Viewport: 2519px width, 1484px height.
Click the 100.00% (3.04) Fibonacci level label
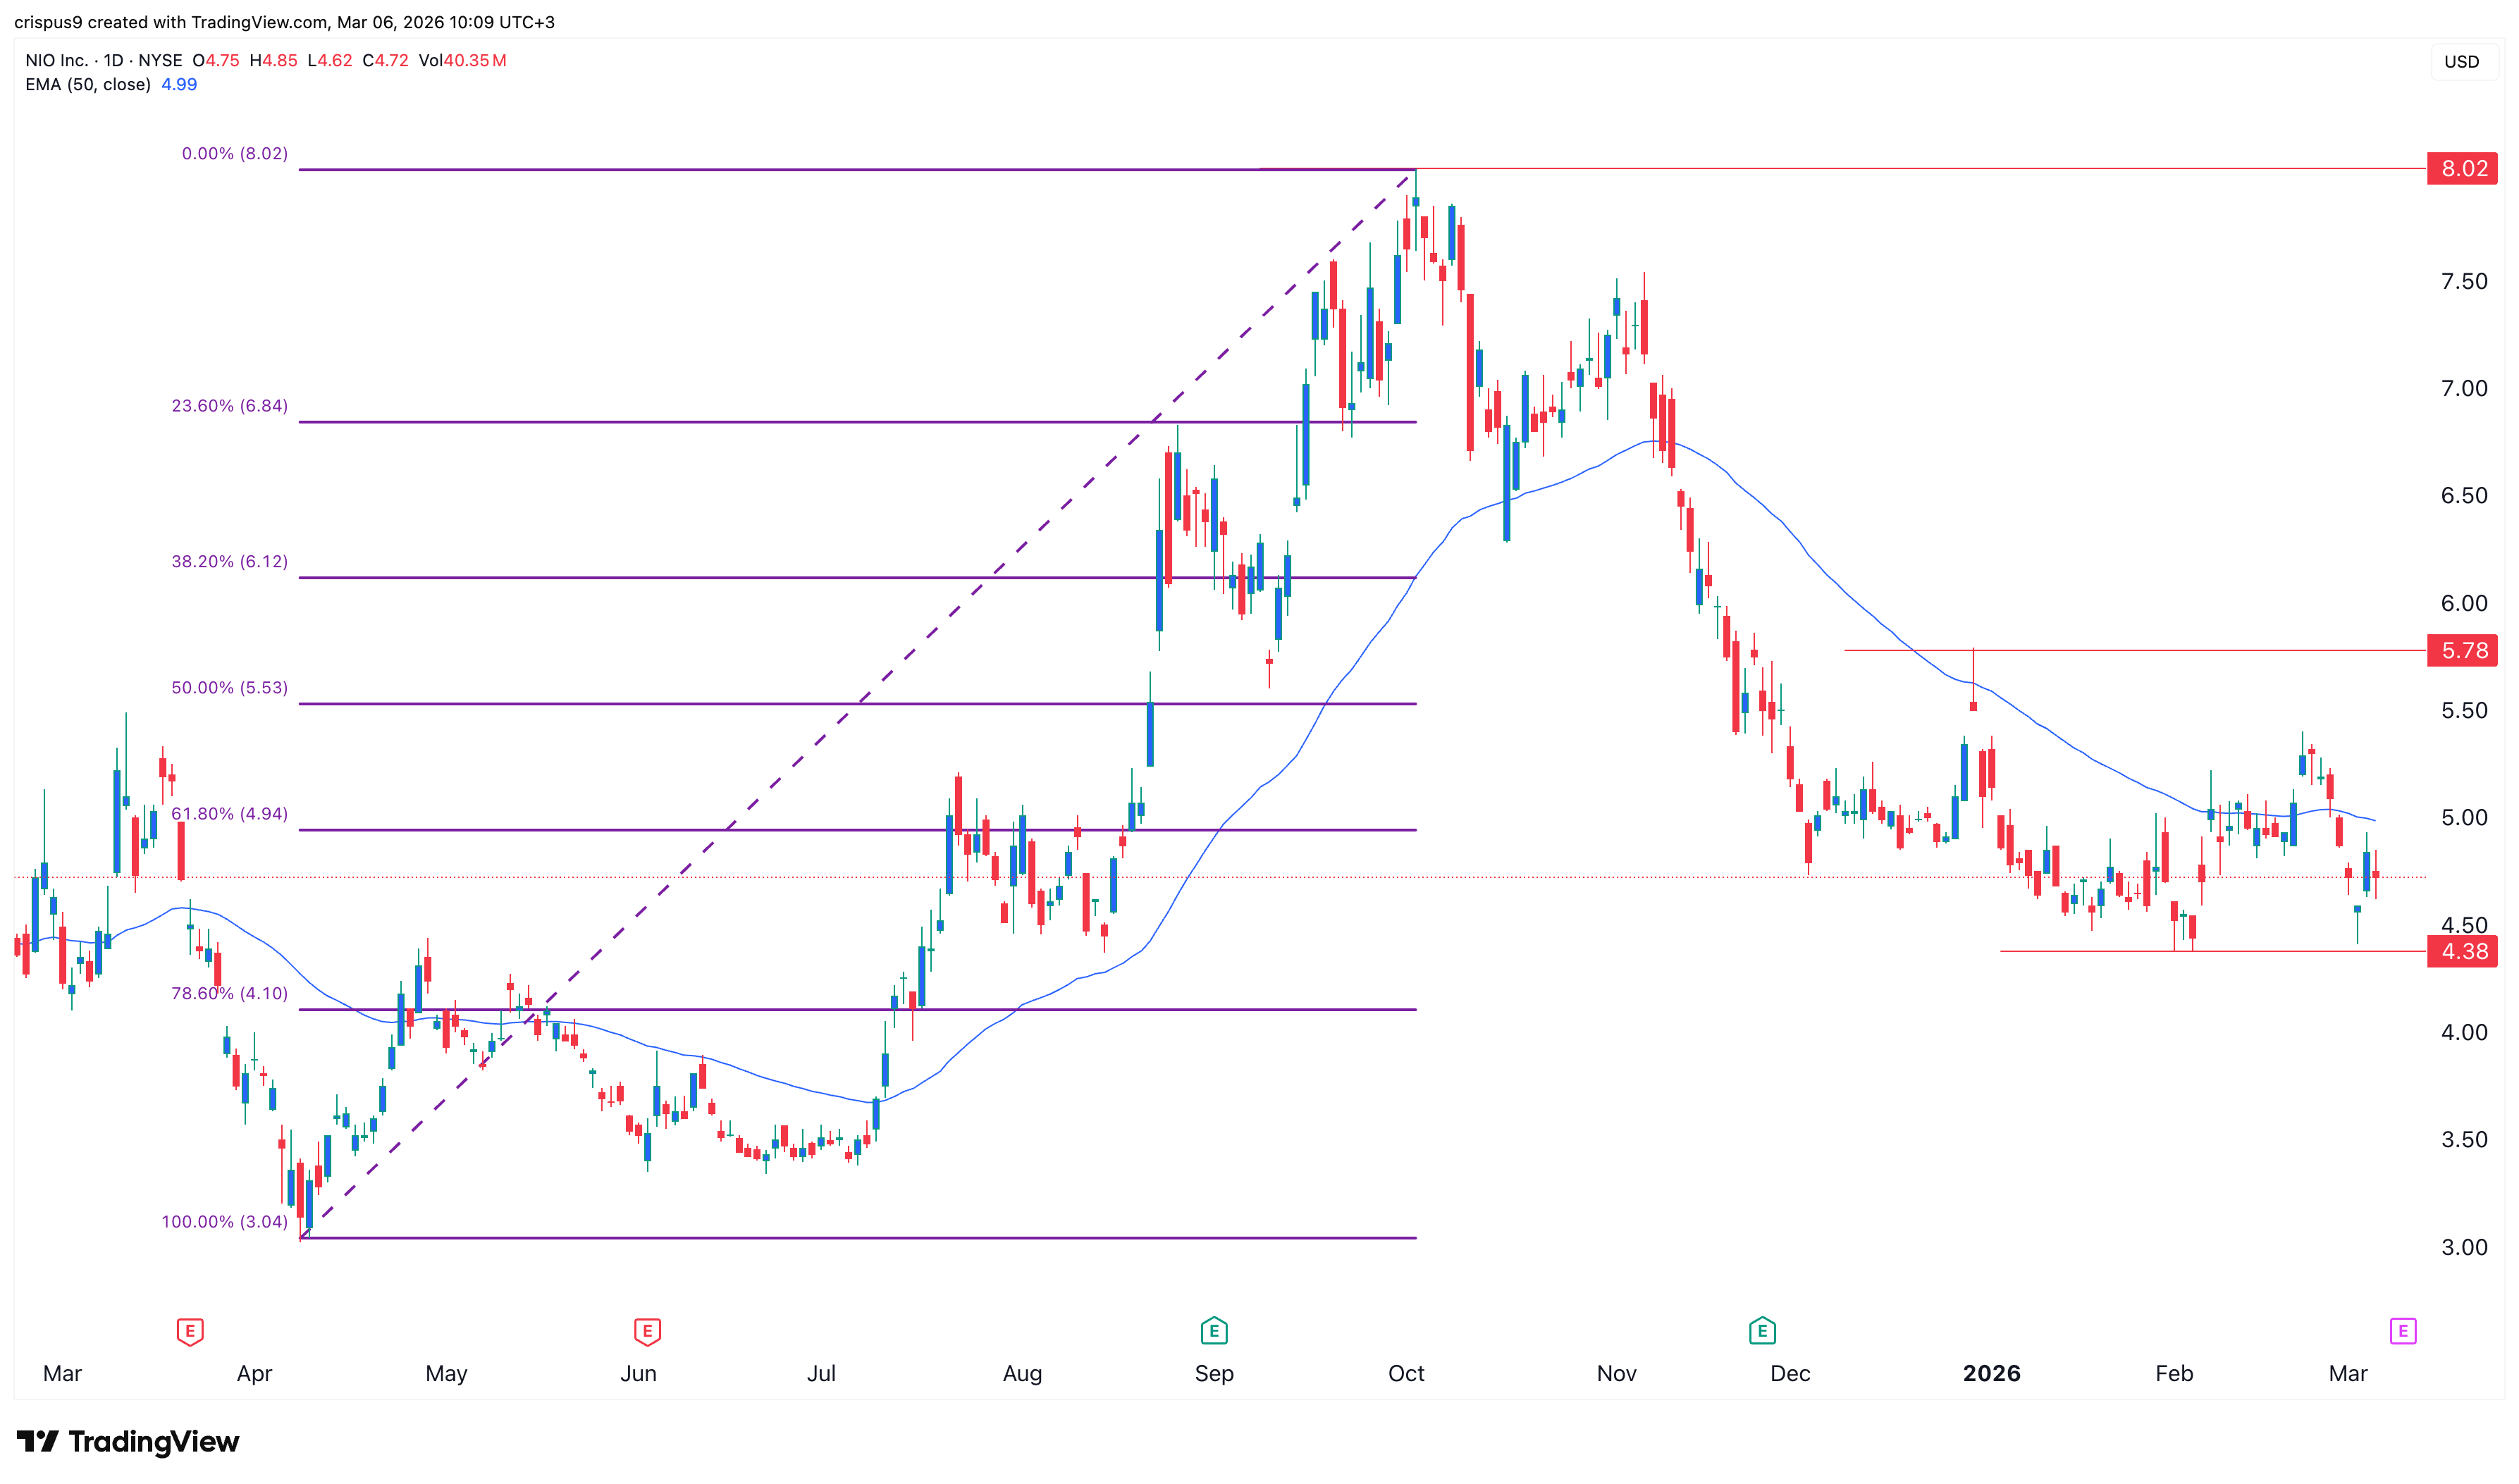[x=224, y=1222]
